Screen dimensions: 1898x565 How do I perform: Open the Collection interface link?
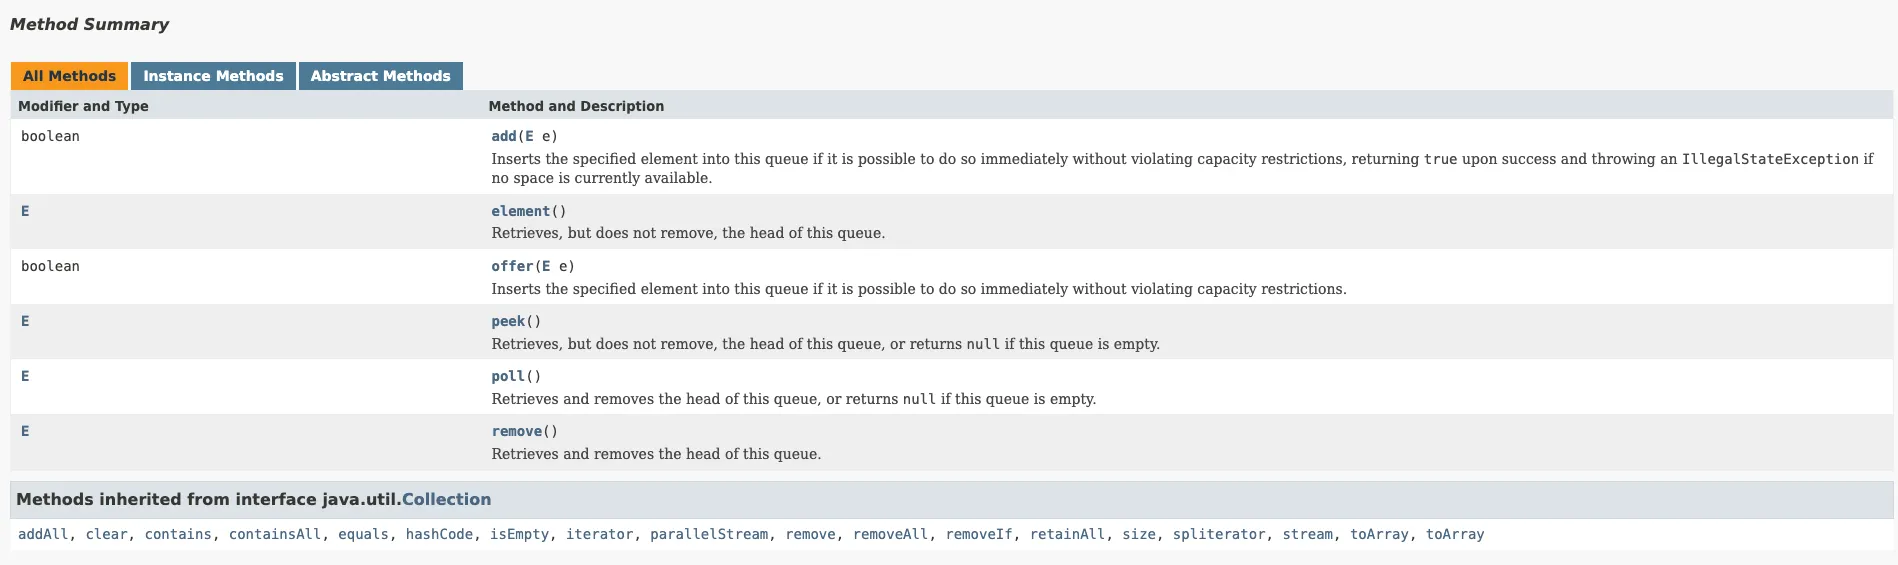[x=446, y=499]
